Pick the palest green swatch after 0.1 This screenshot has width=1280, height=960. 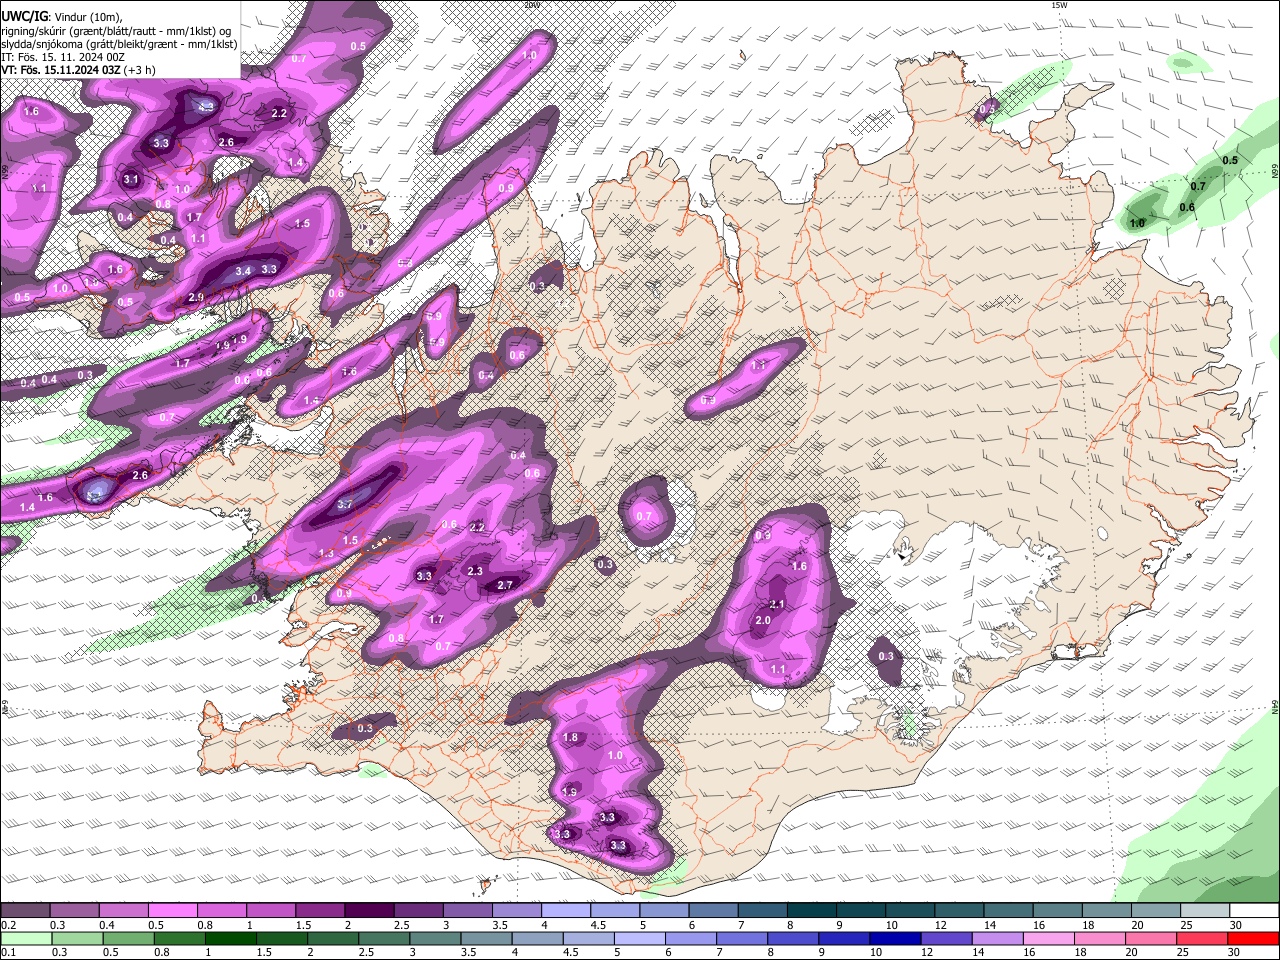(25, 938)
